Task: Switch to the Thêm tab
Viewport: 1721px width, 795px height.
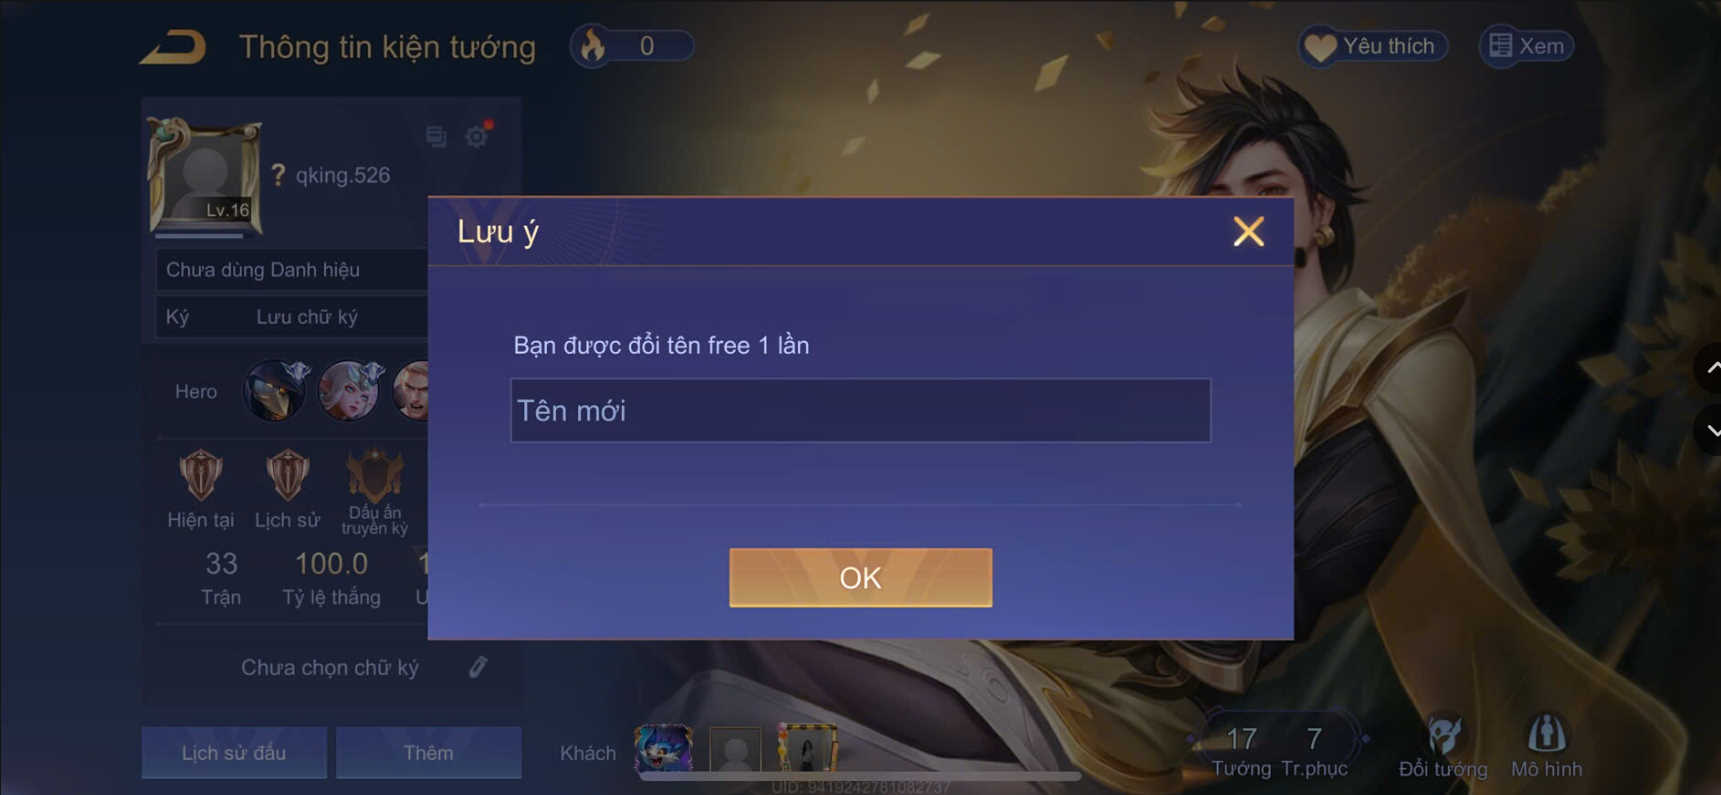Action: click(428, 752)
